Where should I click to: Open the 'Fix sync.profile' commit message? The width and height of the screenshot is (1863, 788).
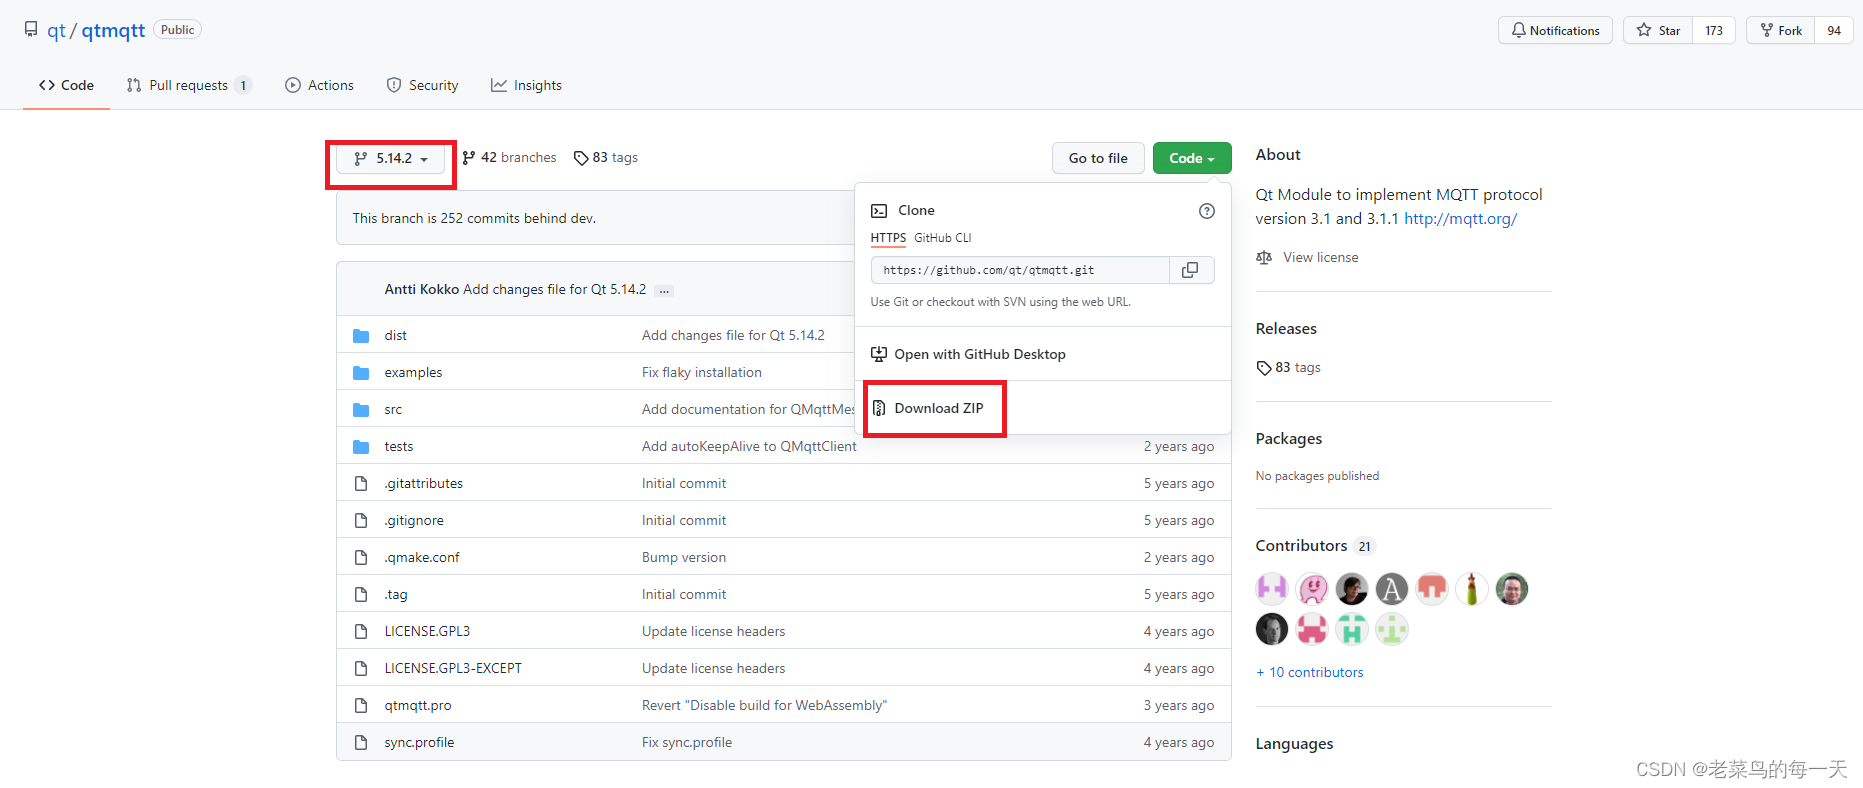(687, 743)
